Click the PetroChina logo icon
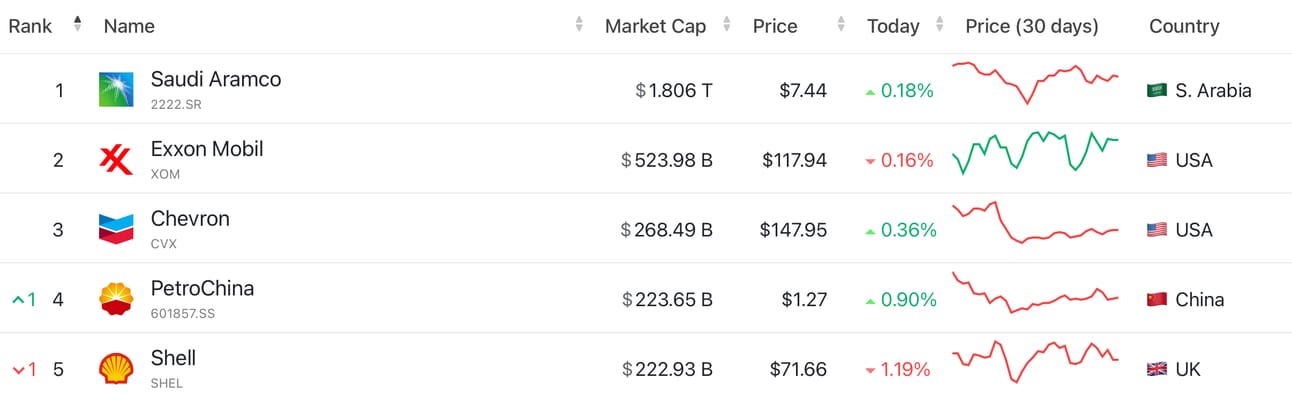 pos(116,299)
